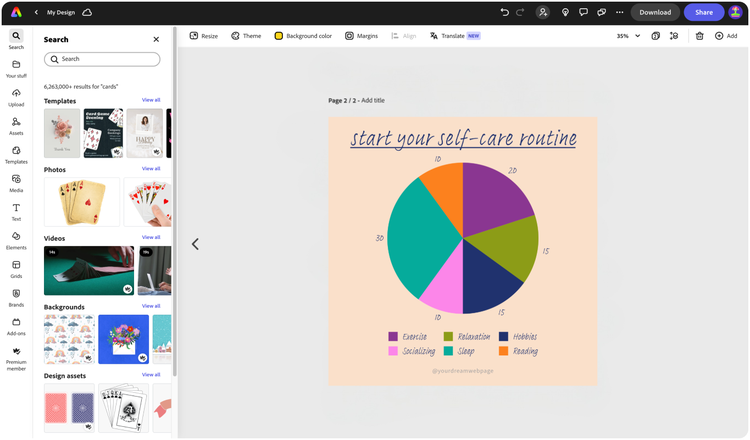Open the Grids panel
The image size is (750, 440).
click(16, 270)
